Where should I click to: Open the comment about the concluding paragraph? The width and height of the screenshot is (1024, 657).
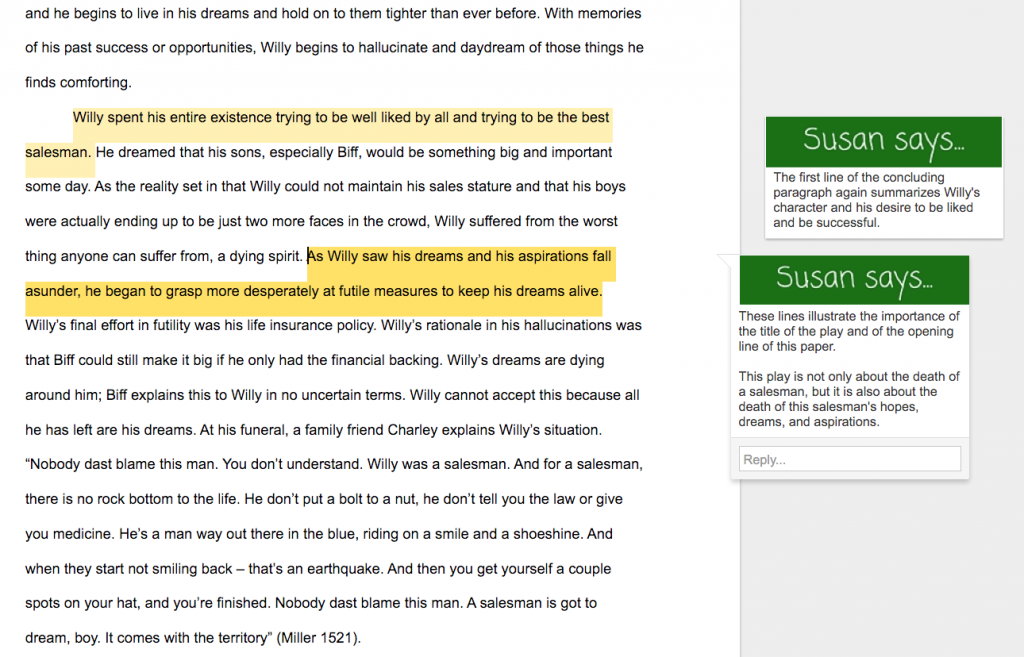[x=883, y=200]
